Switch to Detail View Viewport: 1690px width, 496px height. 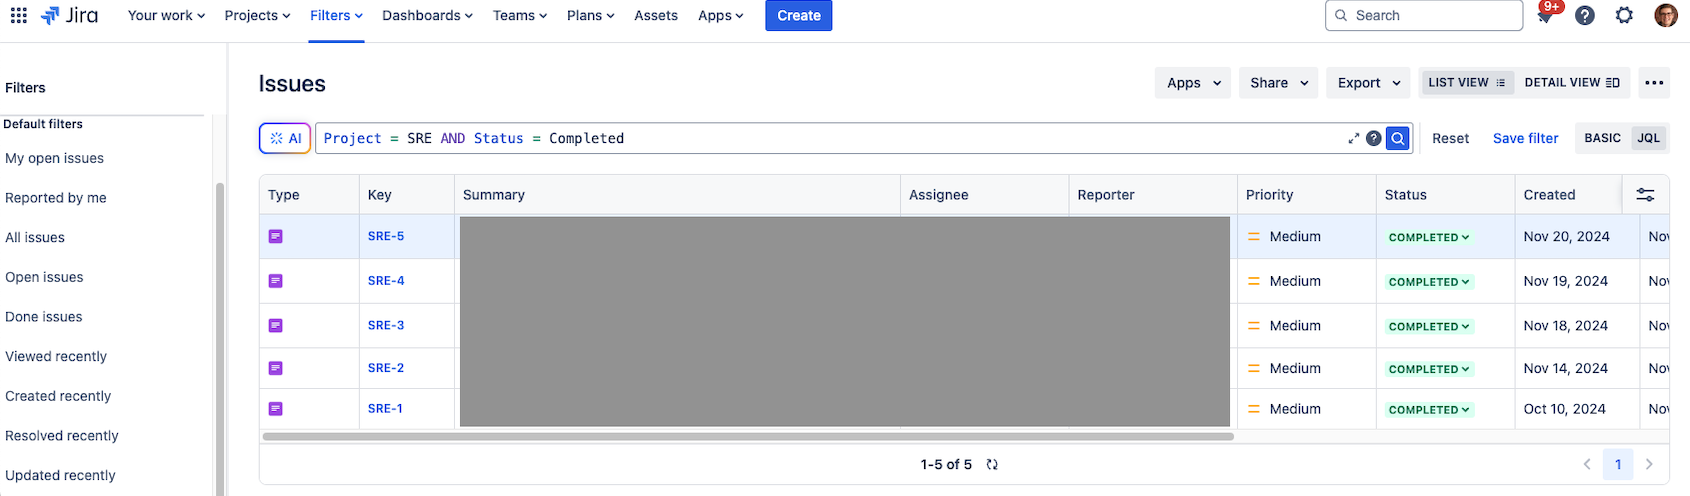coord(1572,83)
